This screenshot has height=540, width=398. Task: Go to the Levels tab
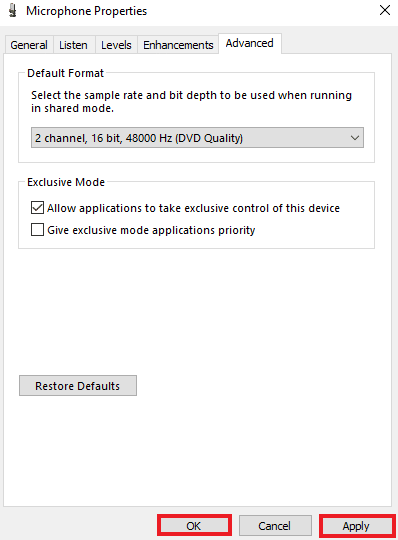click(x=116, y=45)
